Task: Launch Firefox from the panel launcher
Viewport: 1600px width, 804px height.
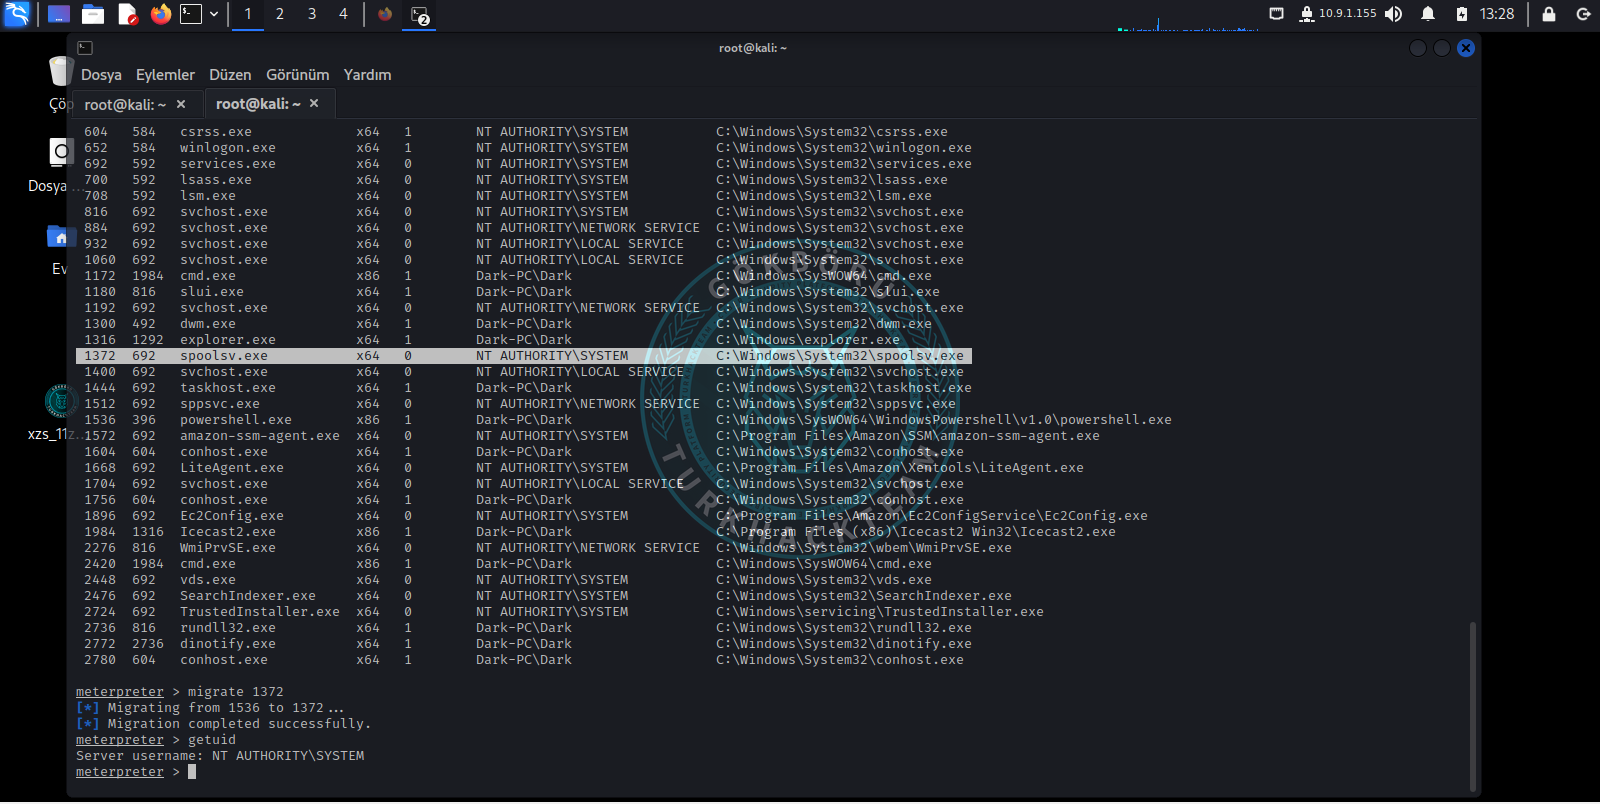Action: tap(160, 14)
